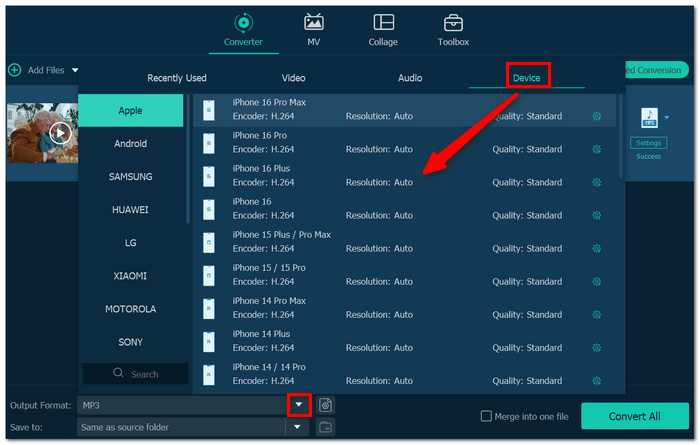The image size is (700, 445).
Task: Click iPhone 16 Pro Max phone icon
Action: [x=208, y=110]
